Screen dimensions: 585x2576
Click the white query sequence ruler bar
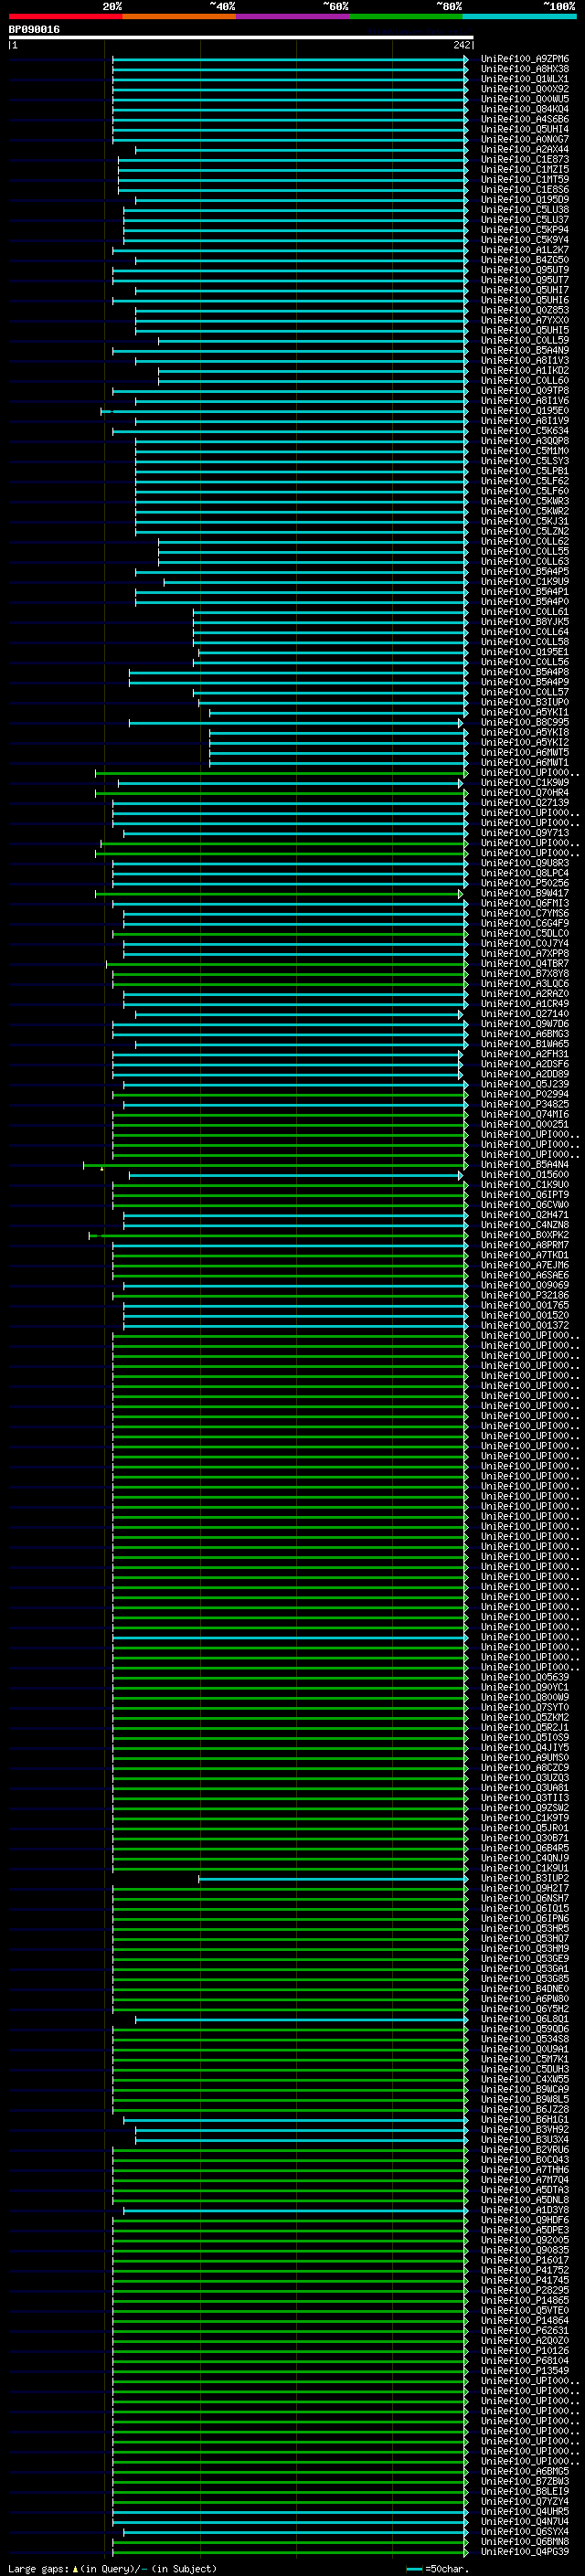[x=241, y=37]
